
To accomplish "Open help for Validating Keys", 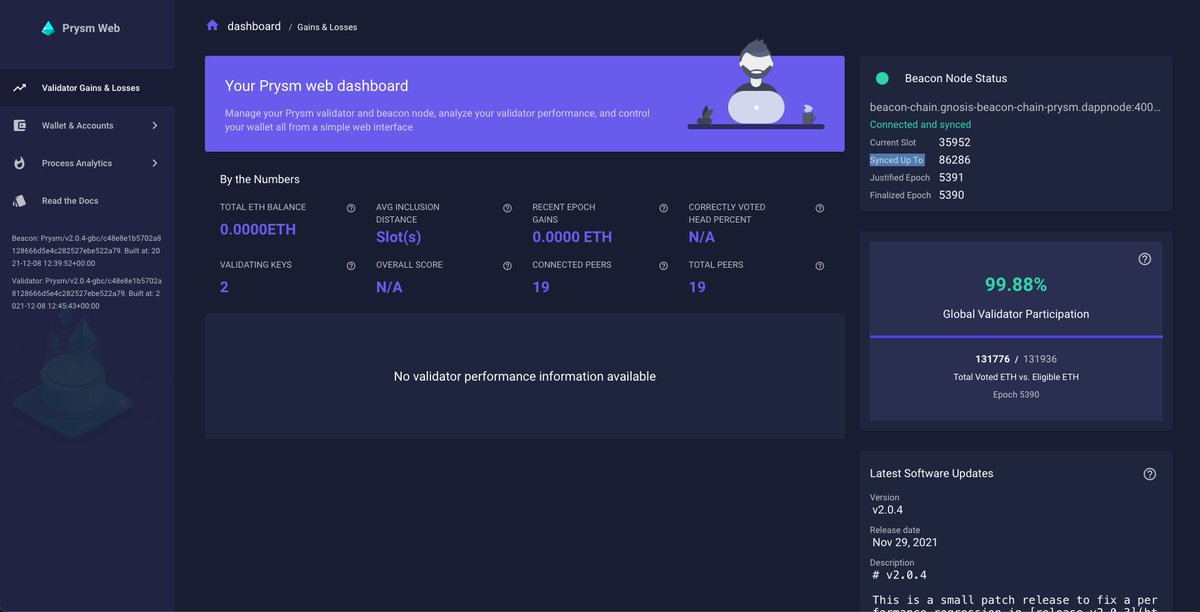I will [351, 266].
